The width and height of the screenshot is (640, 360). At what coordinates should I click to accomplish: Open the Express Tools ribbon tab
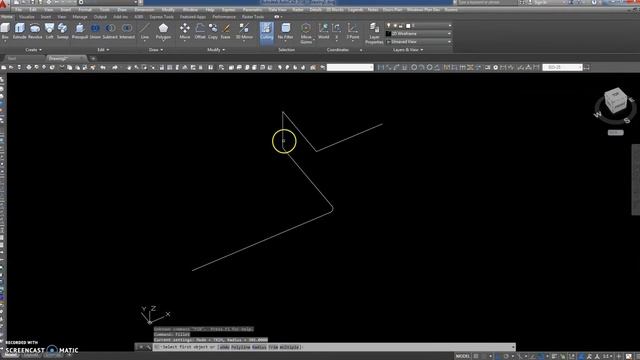(161, 17)
